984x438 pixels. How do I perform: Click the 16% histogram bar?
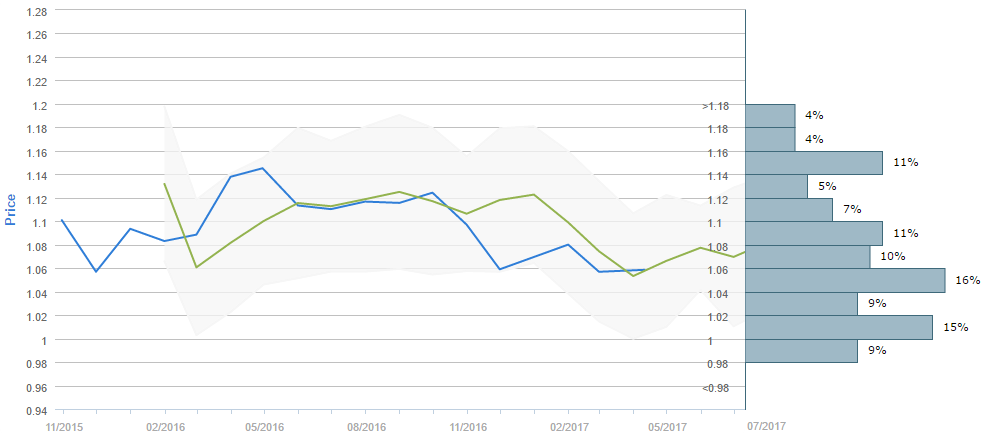(x=845, y=280)
